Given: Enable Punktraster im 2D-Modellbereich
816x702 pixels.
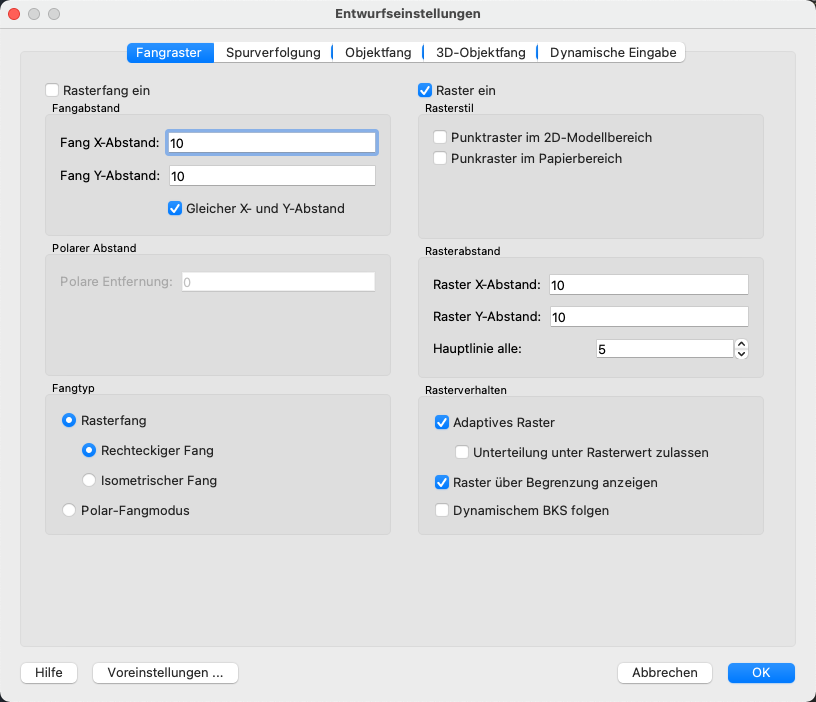Looking at the screenshot, I should tap(440, 137).
